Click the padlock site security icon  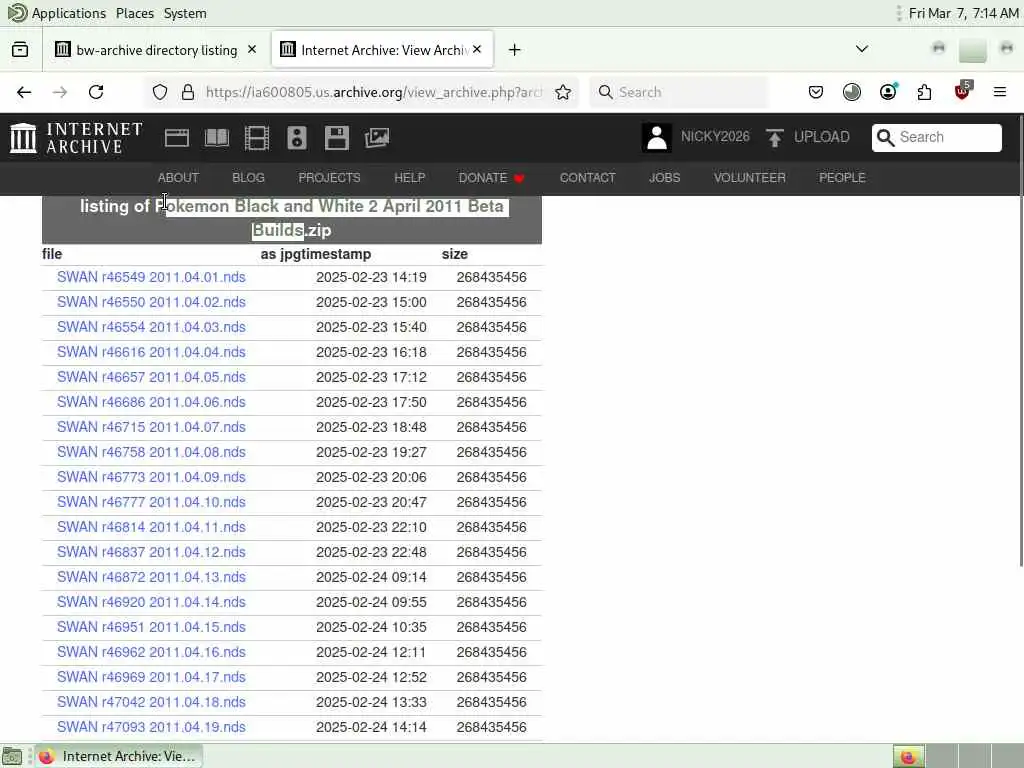[x=188, y=92]
